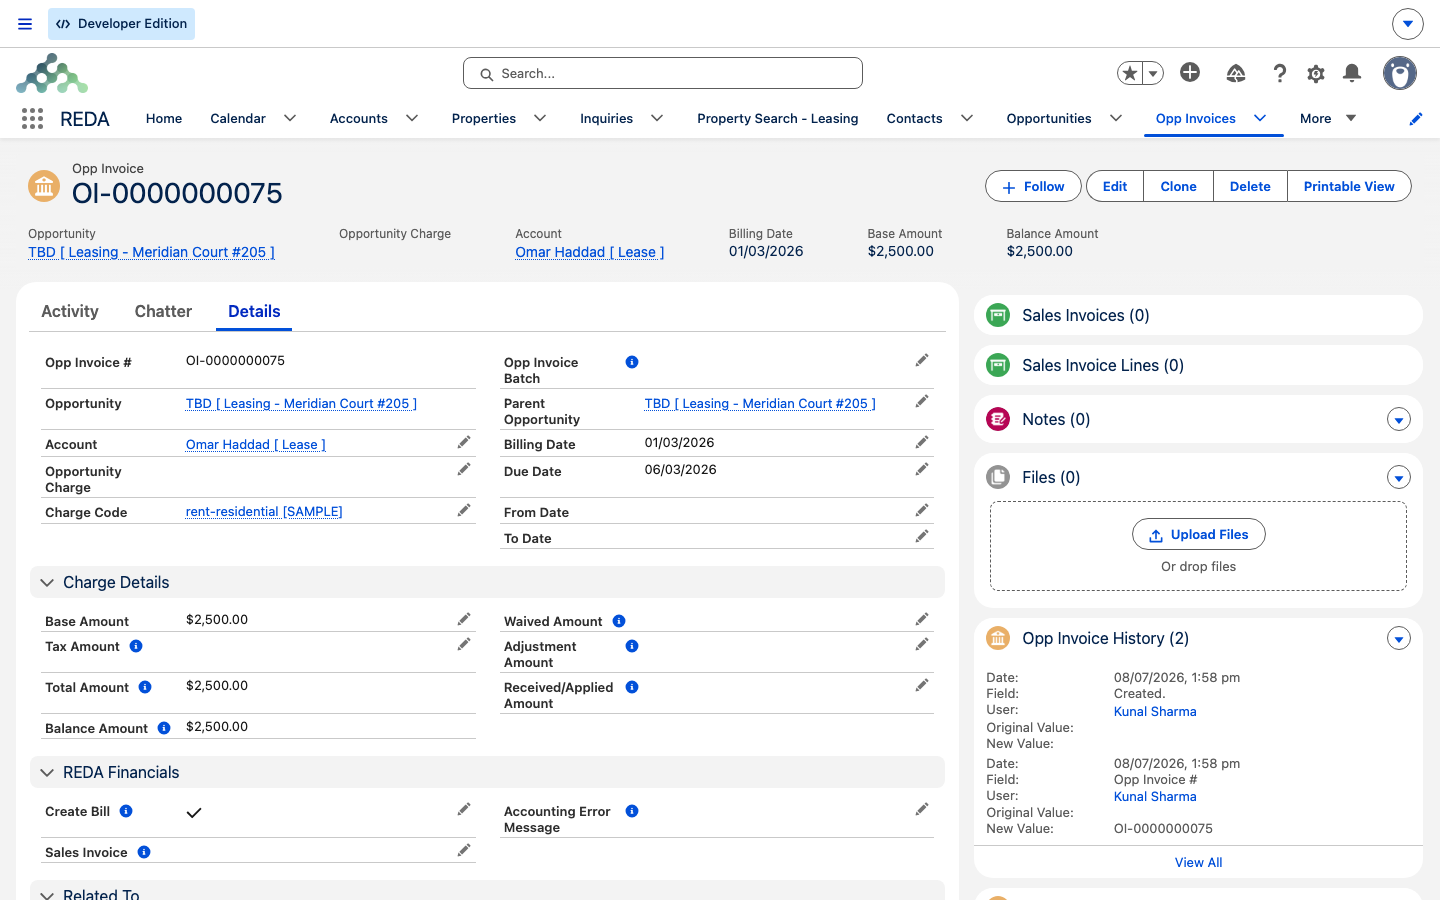The height and width of the screenshot is (900, 1440).
Task: Edit Charge Code with pencil icon
Action: tap(464, 511)
